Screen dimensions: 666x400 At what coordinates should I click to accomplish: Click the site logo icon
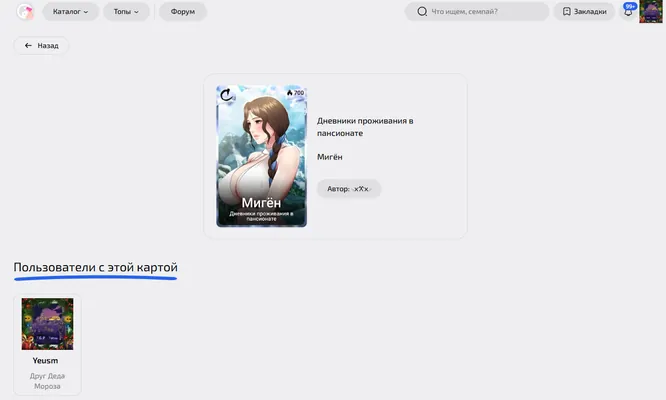[x=25, y=11]
